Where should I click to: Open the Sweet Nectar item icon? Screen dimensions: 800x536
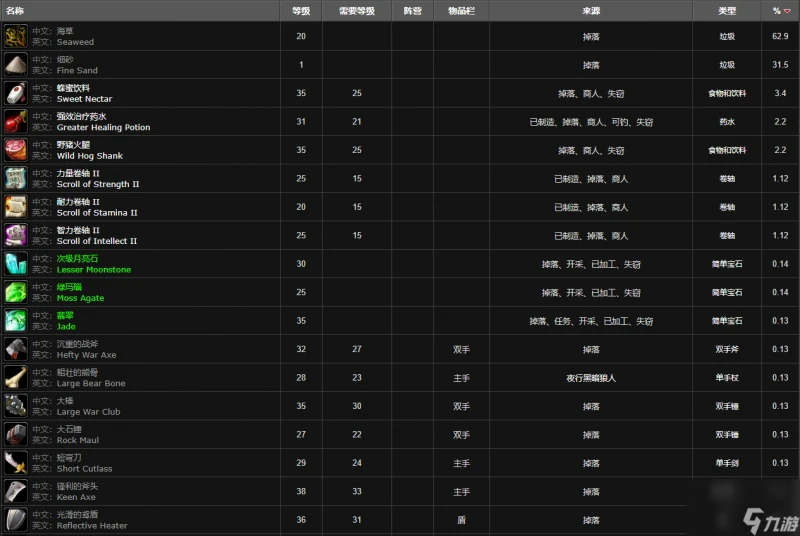(15, 94)
